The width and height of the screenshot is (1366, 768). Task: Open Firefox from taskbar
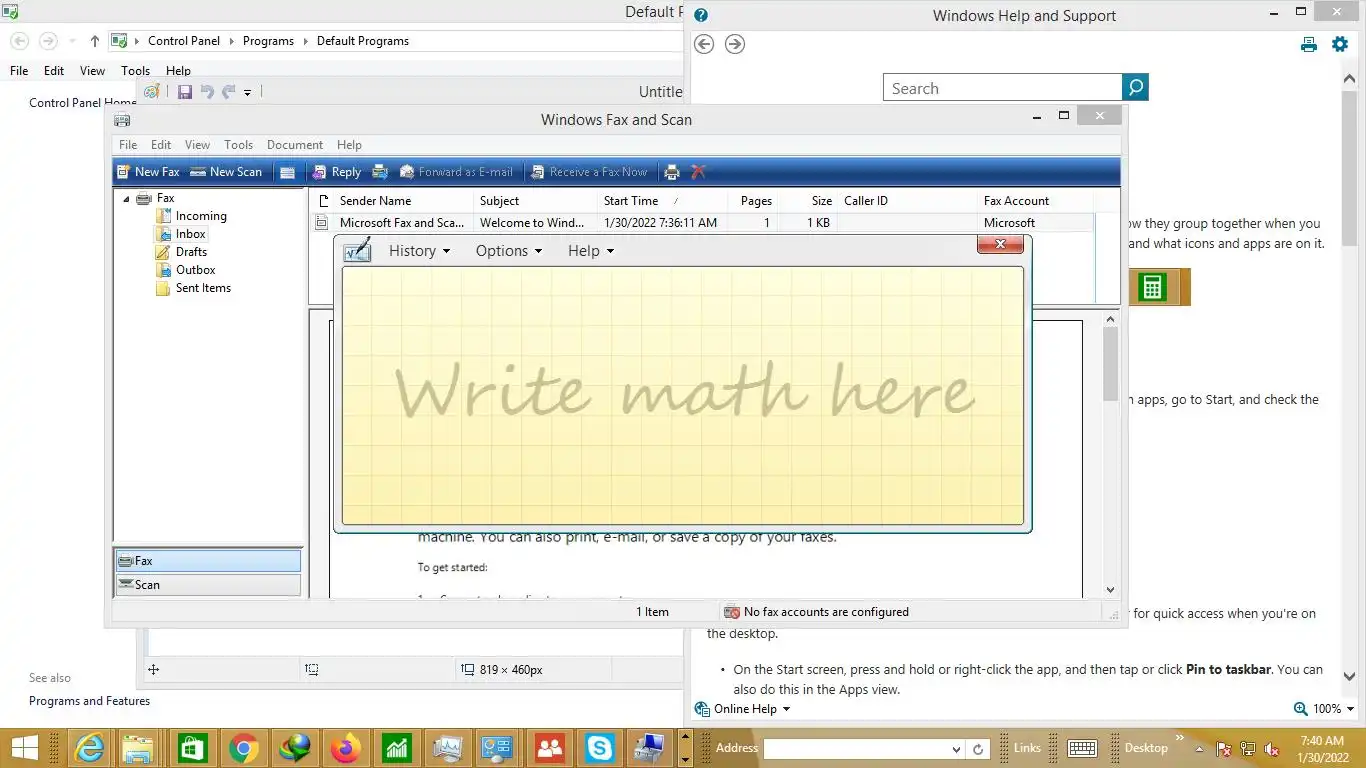tap(345, 748)
